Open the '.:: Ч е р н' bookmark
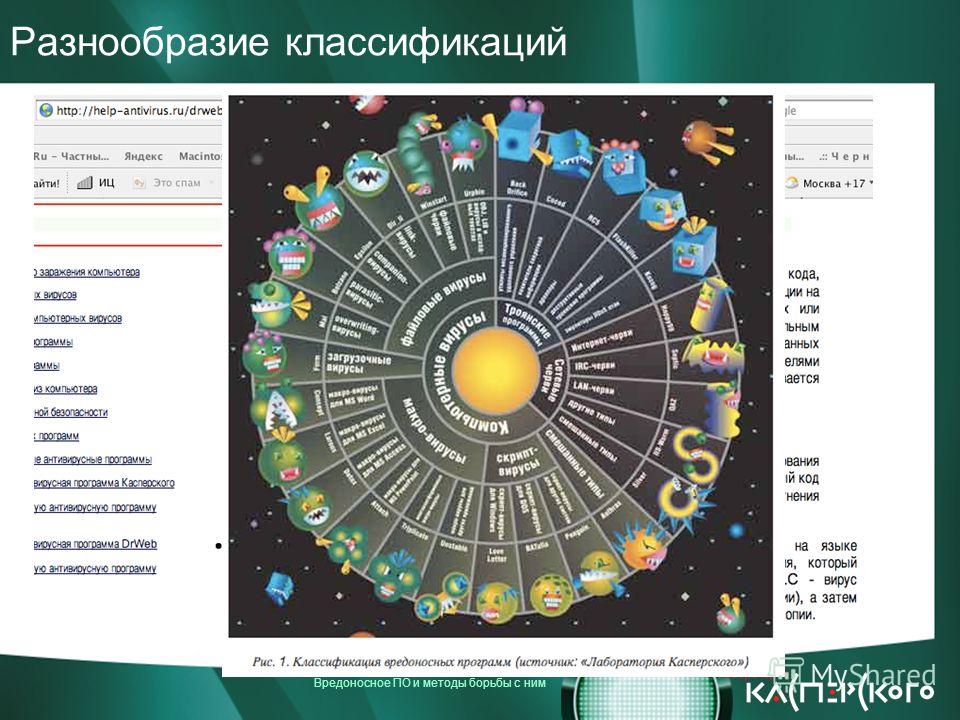 (844, 156)
